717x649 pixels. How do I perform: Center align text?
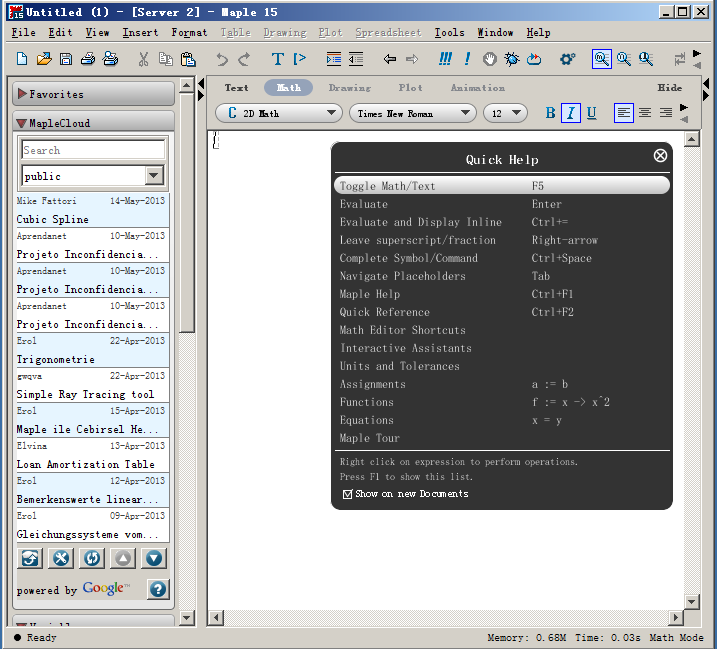(645, 113)
